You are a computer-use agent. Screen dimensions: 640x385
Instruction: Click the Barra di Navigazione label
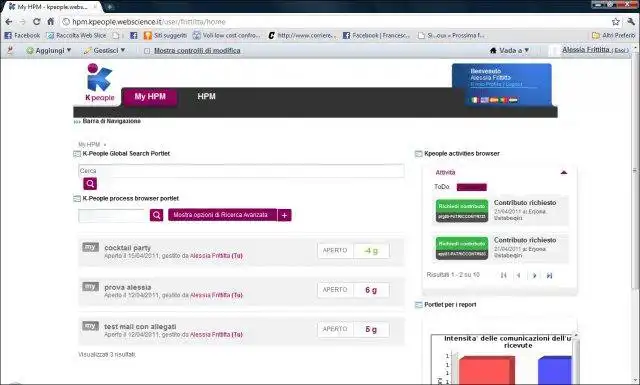coord(111,121)
